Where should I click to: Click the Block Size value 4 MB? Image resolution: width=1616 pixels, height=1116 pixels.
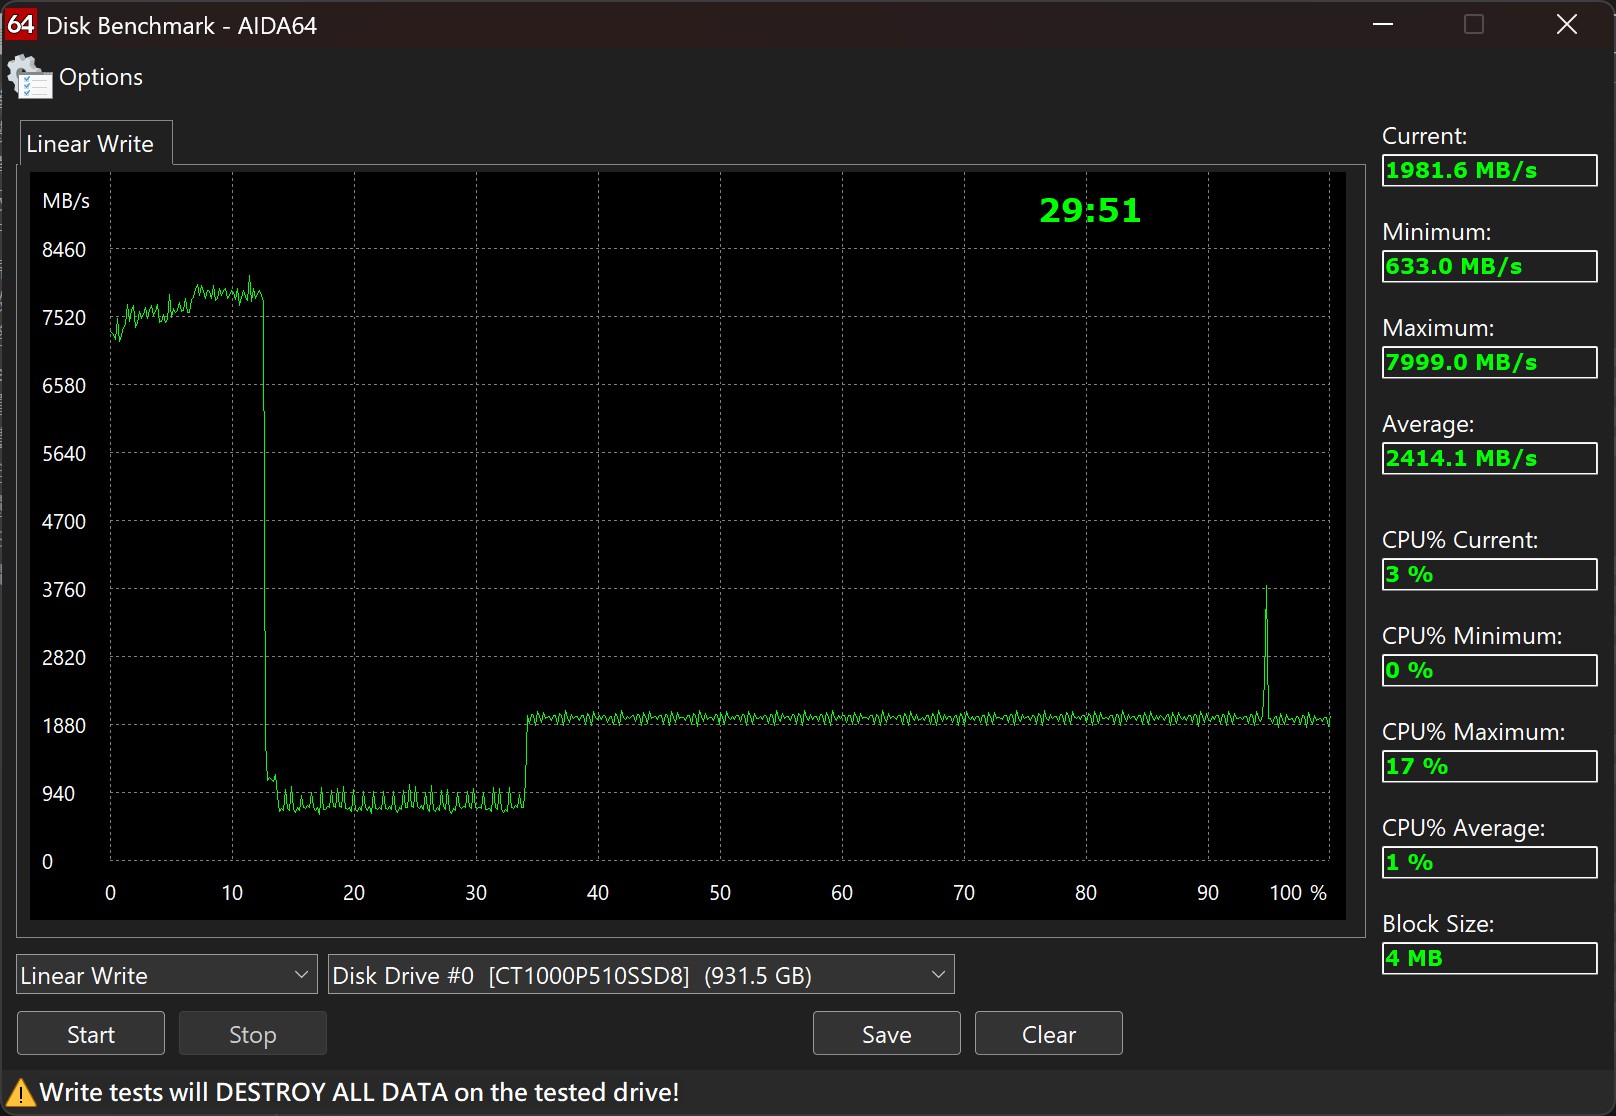pyautogui.click(x=1489, y=958)
